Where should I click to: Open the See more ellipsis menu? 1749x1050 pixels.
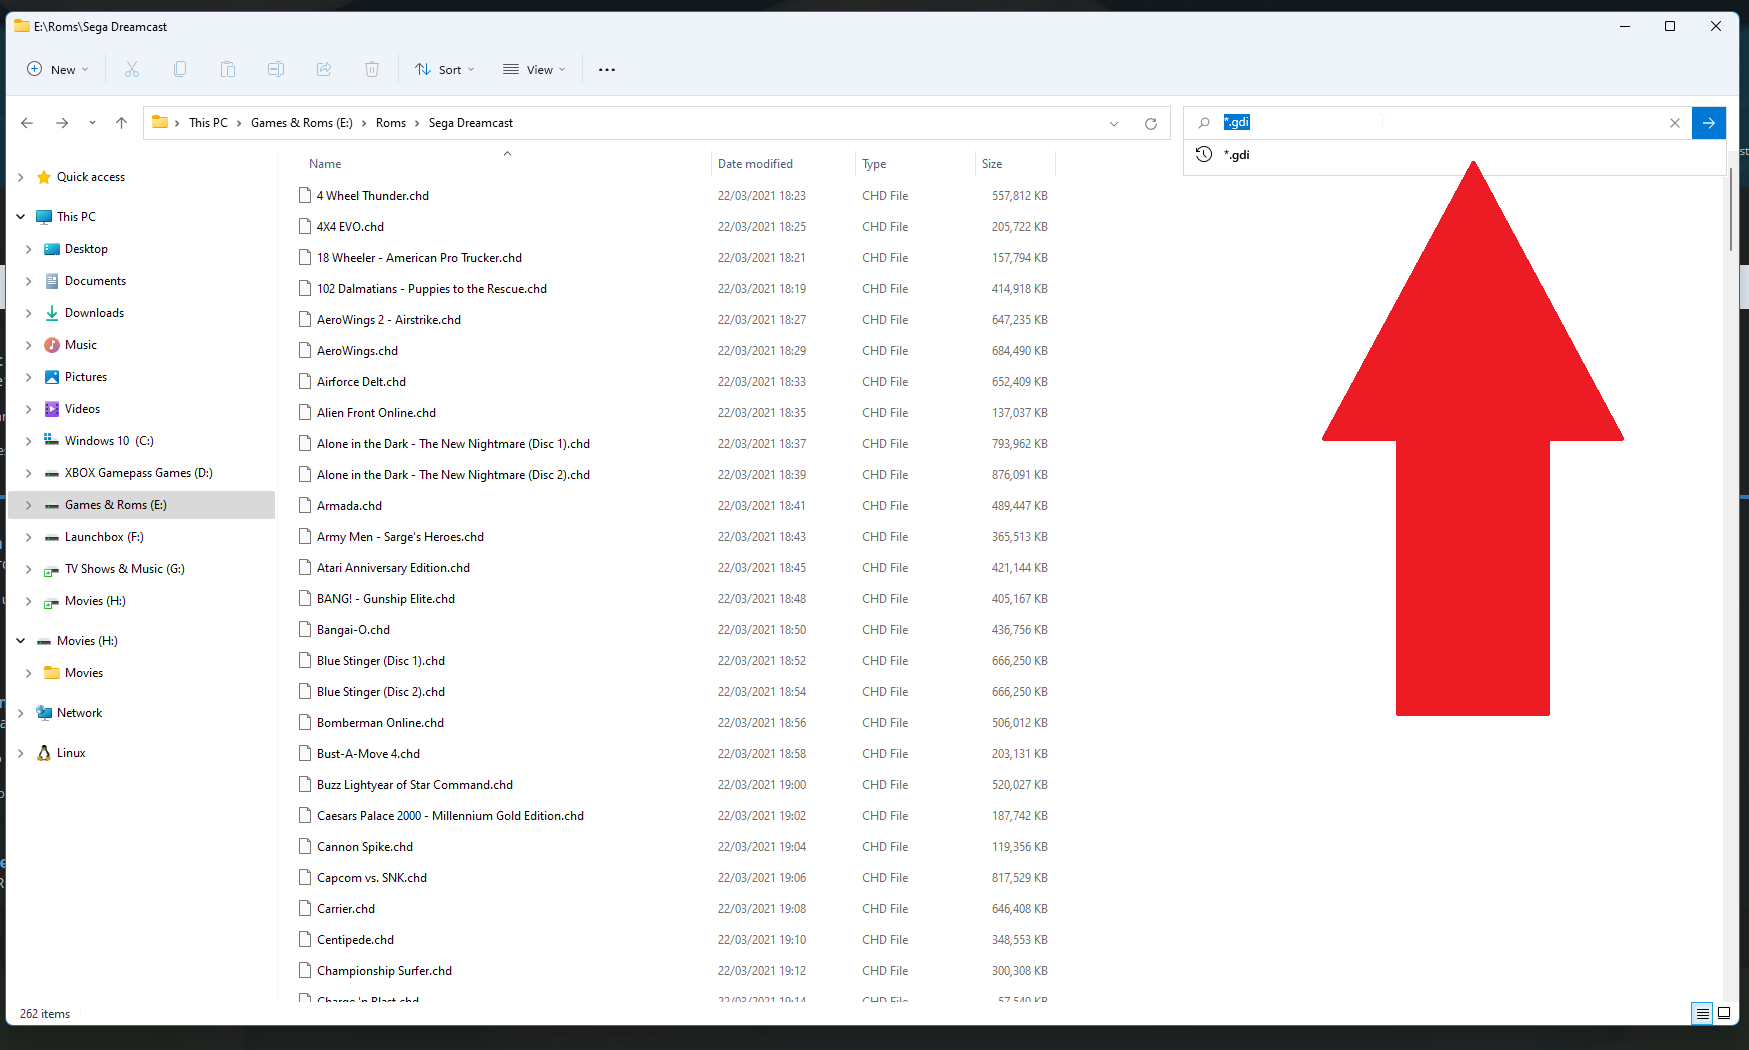[607, 69]
